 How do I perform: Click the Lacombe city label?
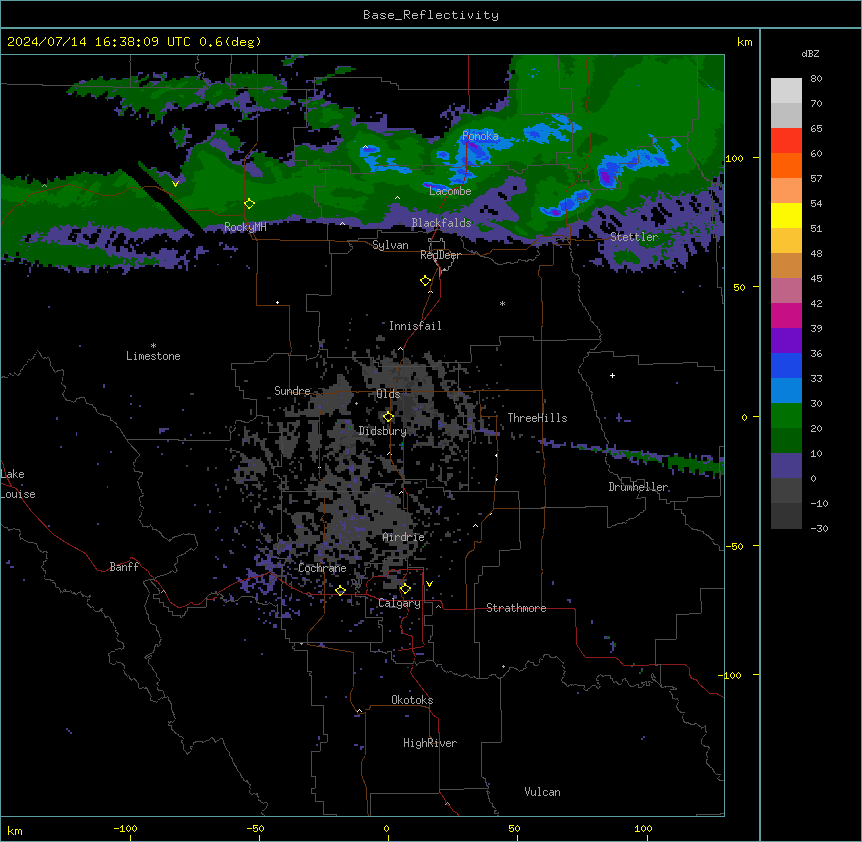click(450, 191)
